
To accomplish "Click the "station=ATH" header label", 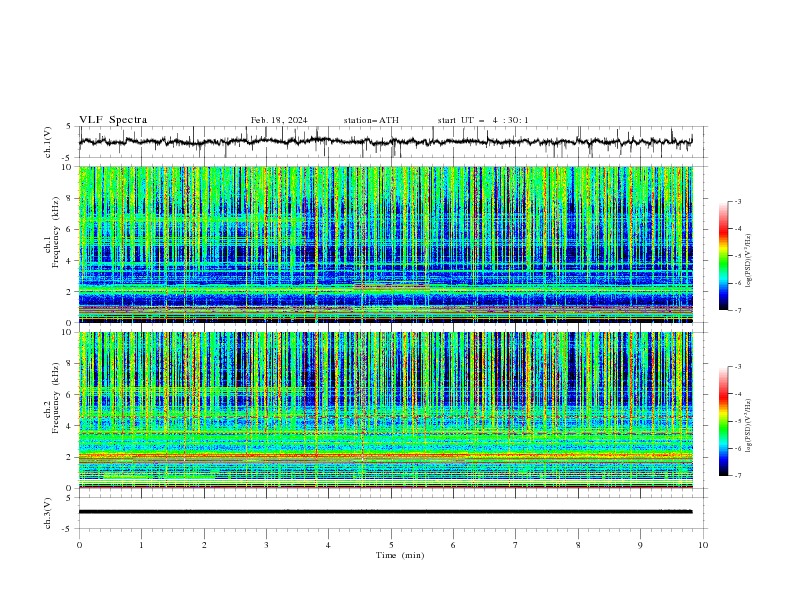I will pos(371,120).
